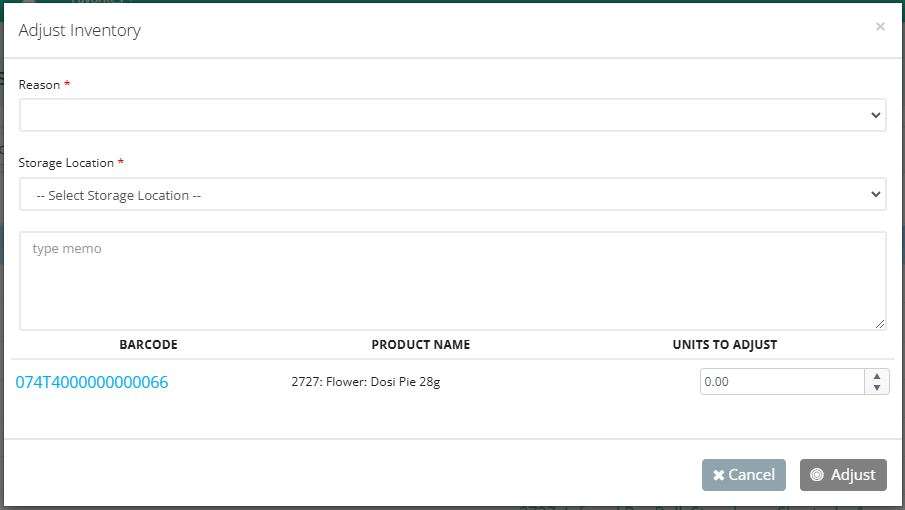Click the Storage Location field label
The image size is (905, 510).
pyautogui.click(x=66, y=163)
